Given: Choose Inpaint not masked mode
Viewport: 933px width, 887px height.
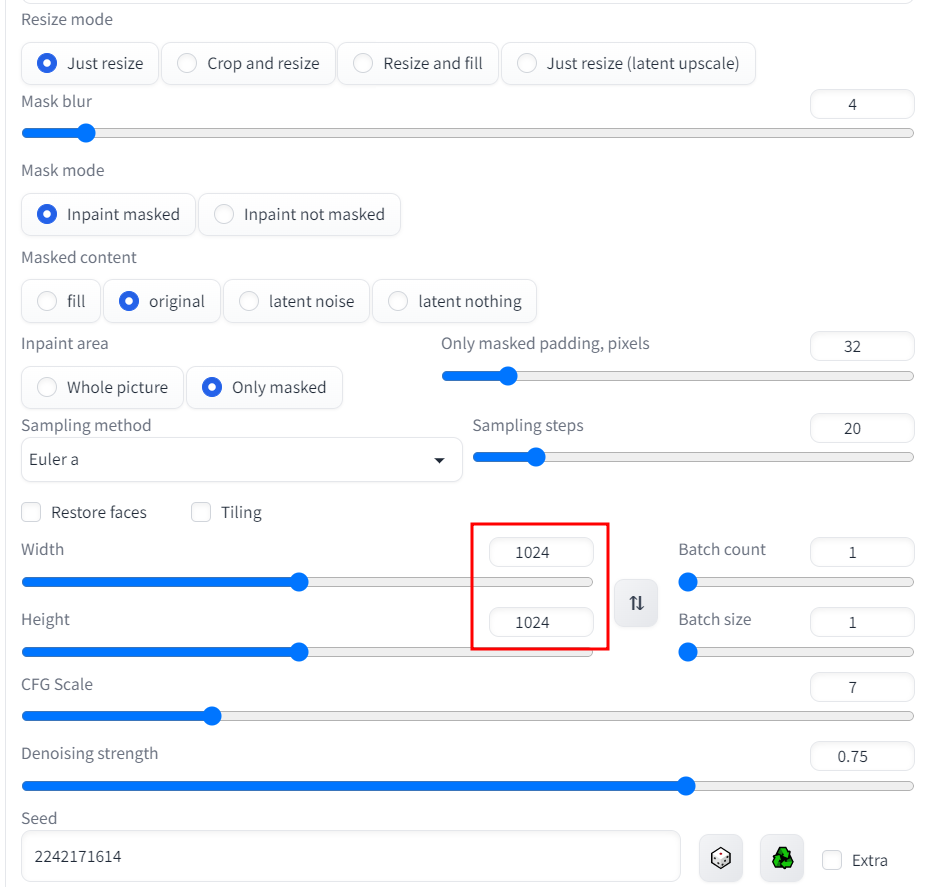Looking at the screenshot, I should (299, 214).
